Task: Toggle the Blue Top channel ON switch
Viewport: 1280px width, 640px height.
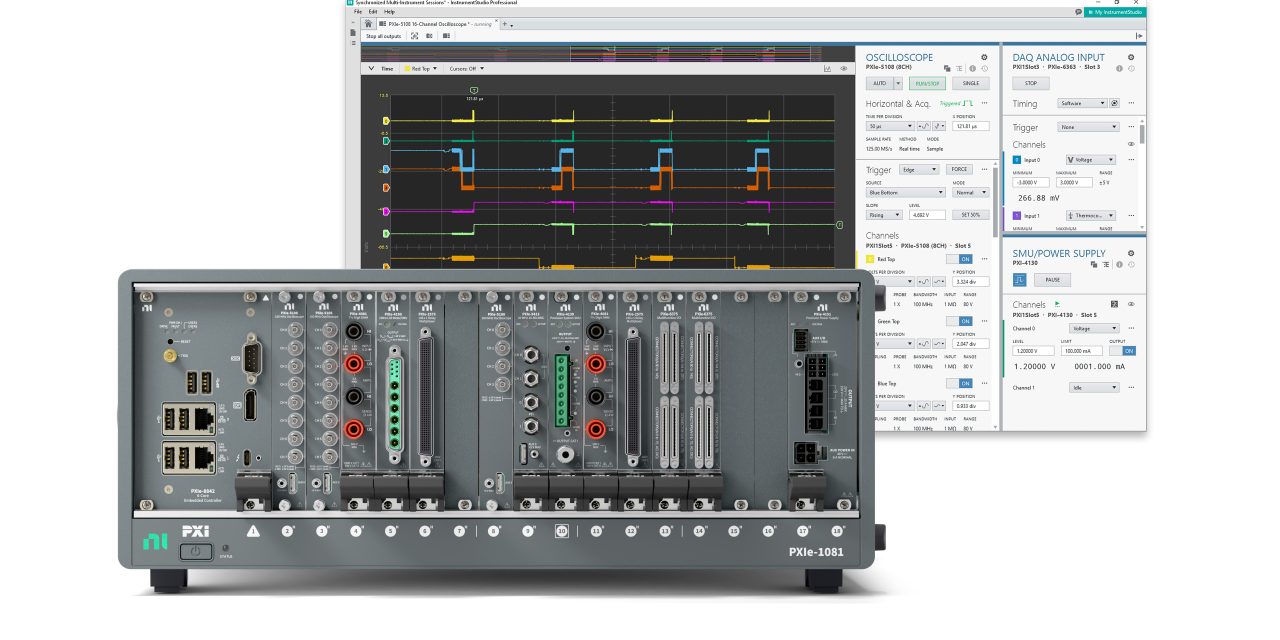Action: (959, 383)
